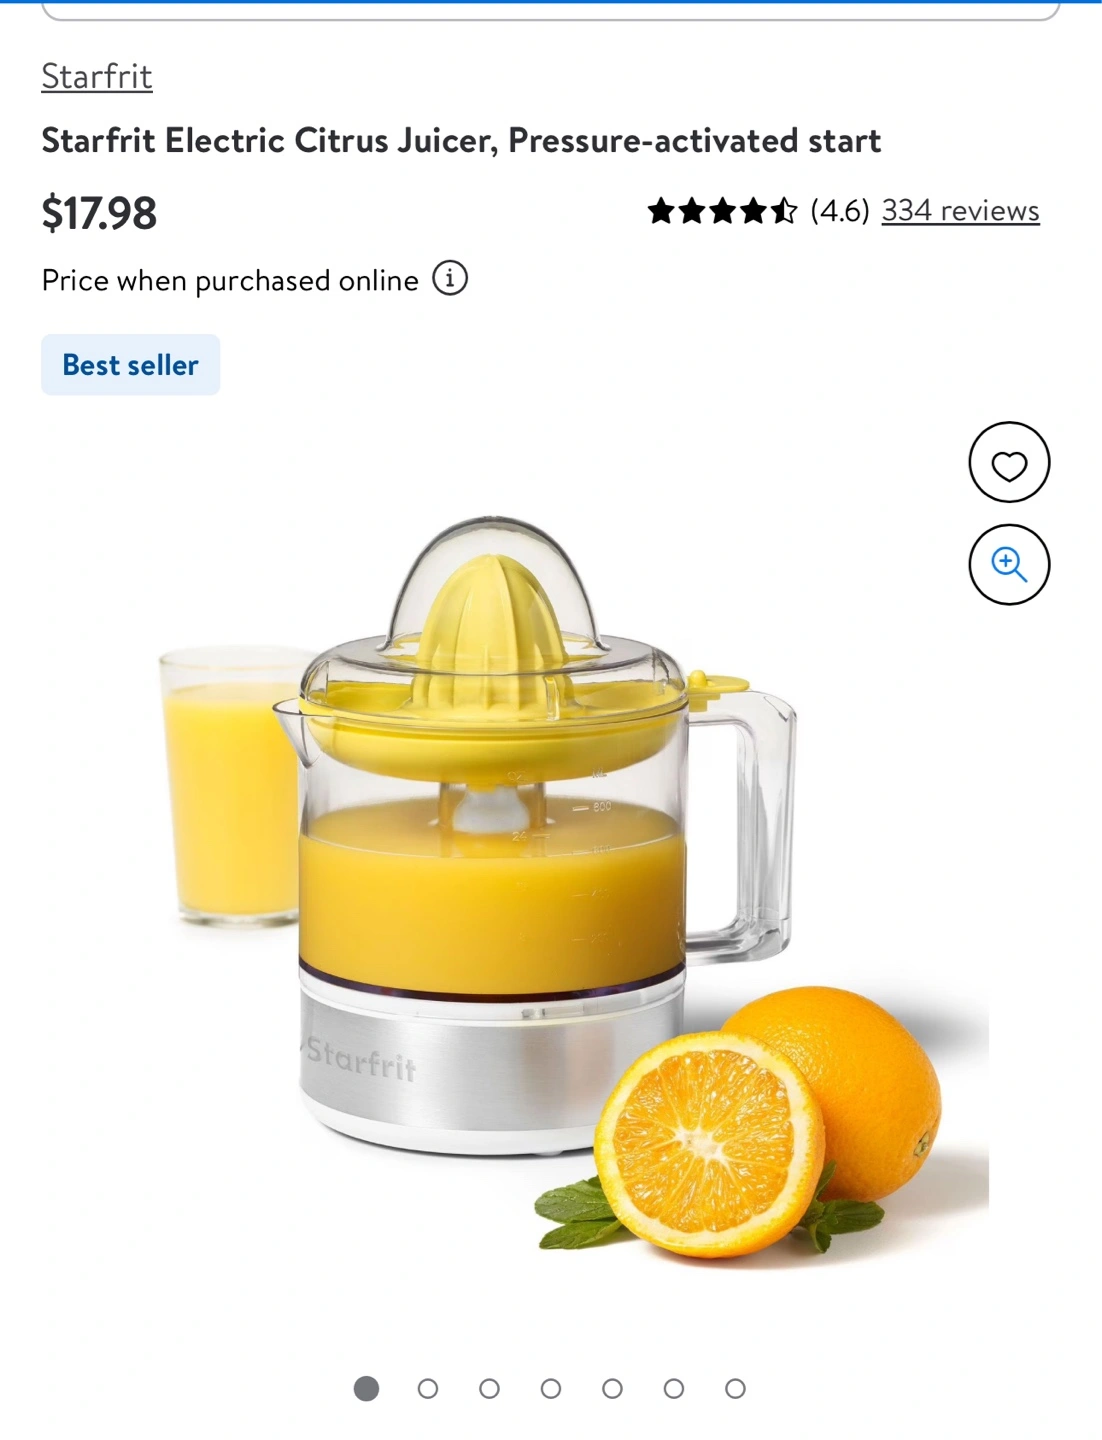
Task: Open the 334 reviews link
Action: click(x=960, y=211)
